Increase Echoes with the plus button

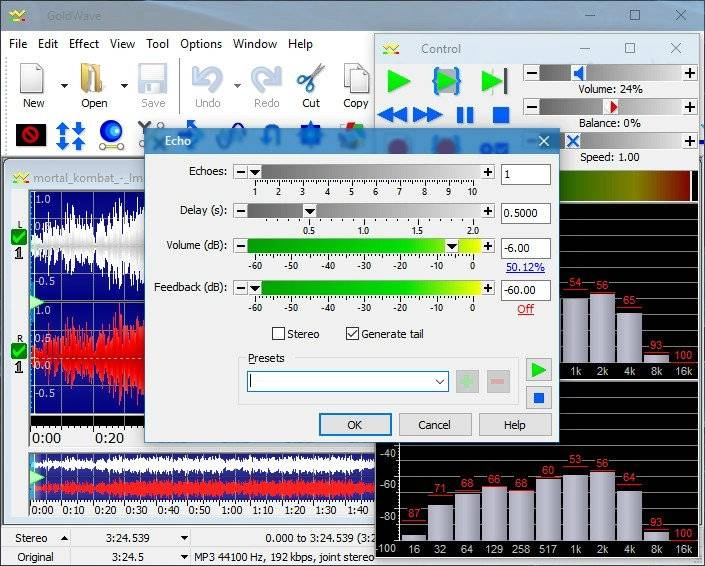tap(488, 172)
